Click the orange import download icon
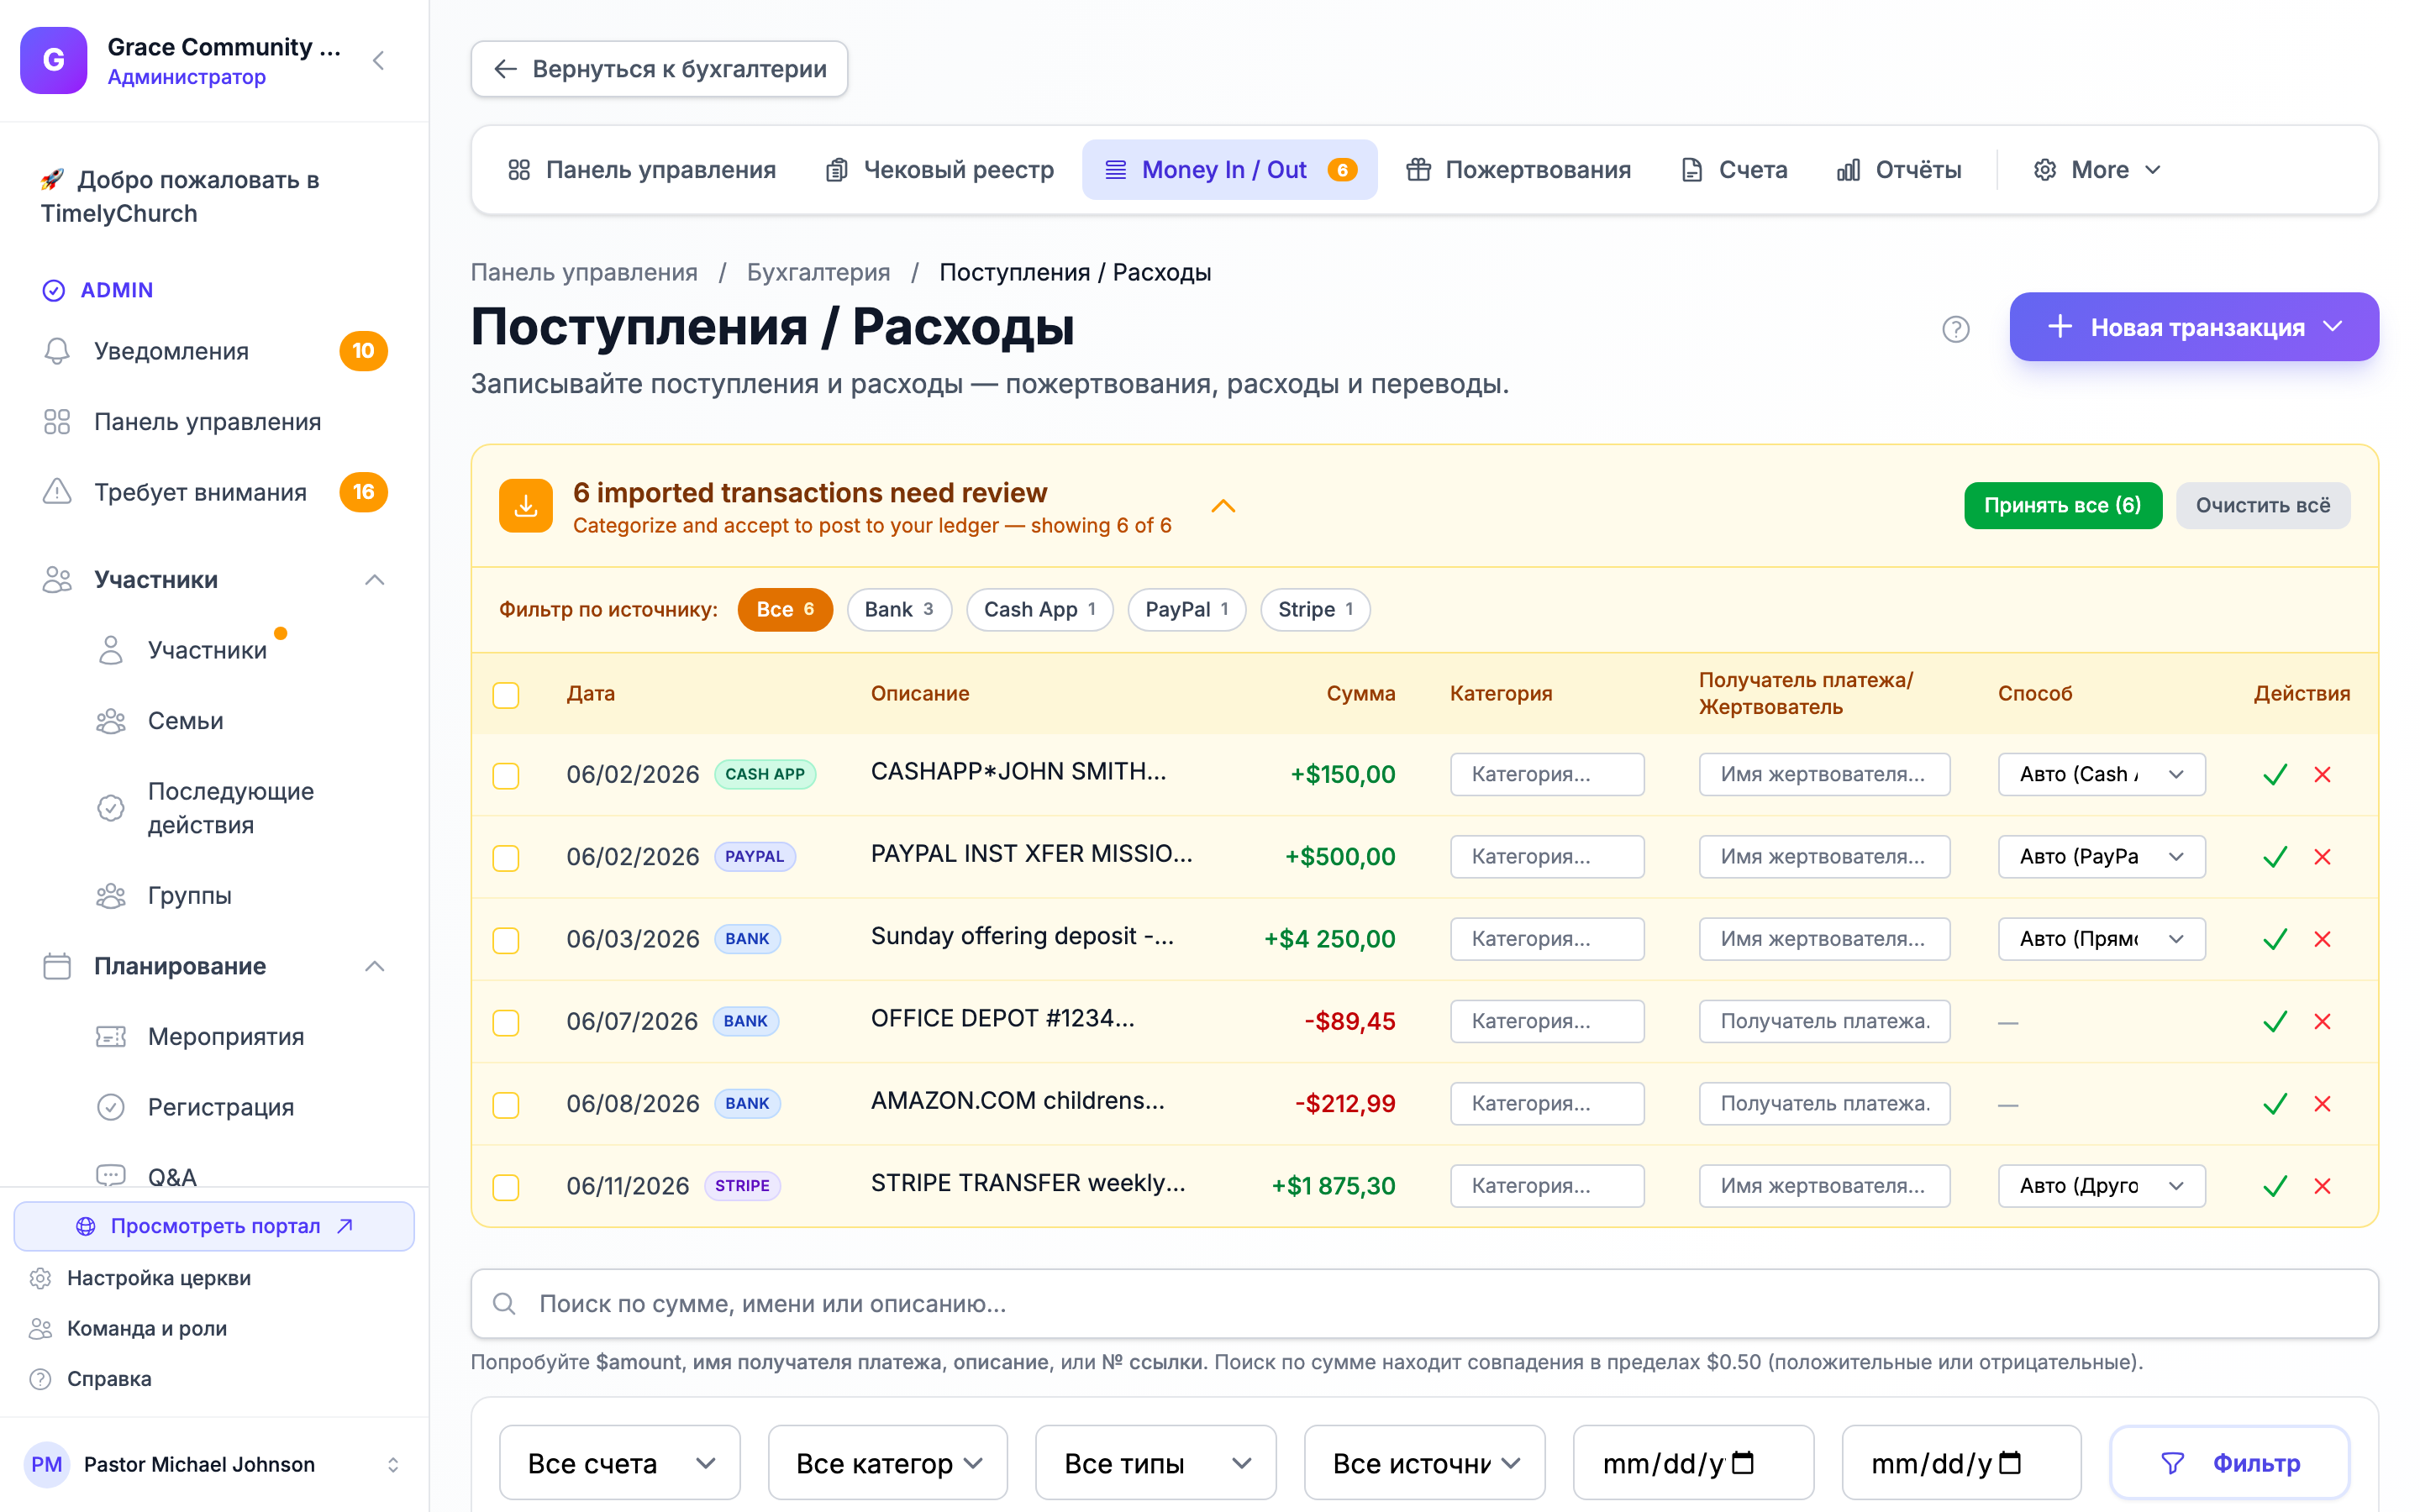Screen dimensions: 2420x1512 (526, 506)
